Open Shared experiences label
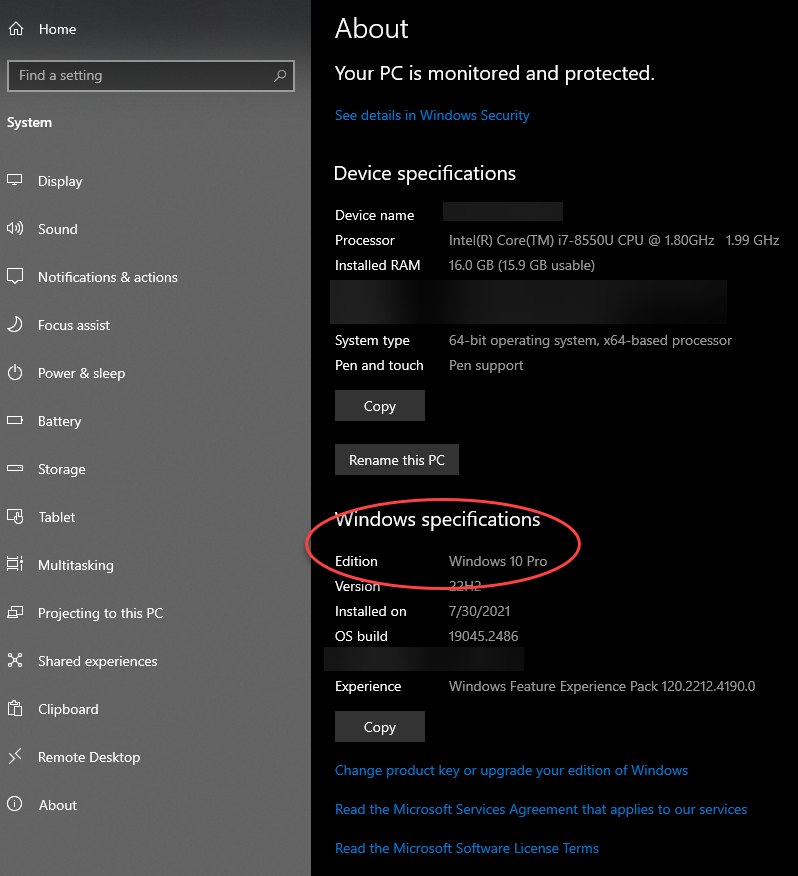Viewport: 798px width, 876px height. pos(98,661)
